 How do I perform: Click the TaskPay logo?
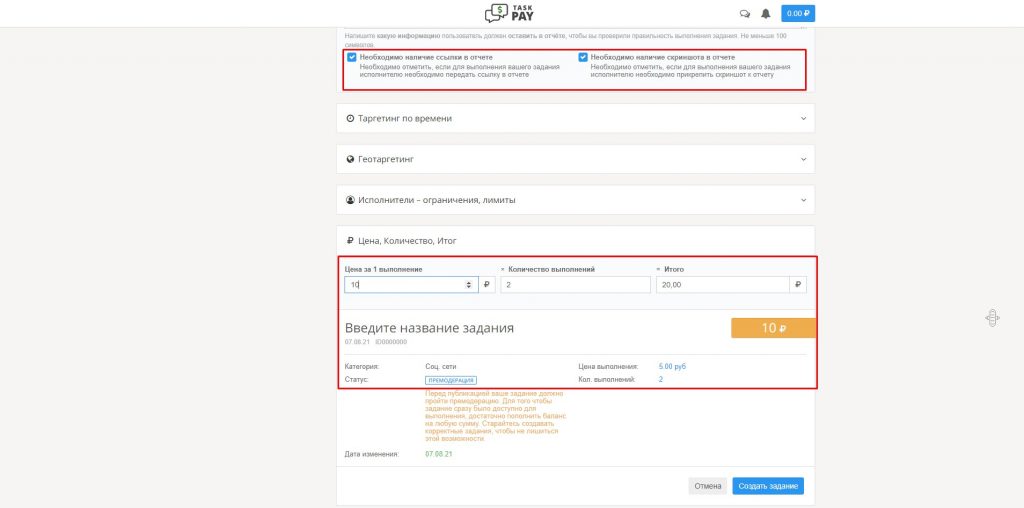(511, 13)
